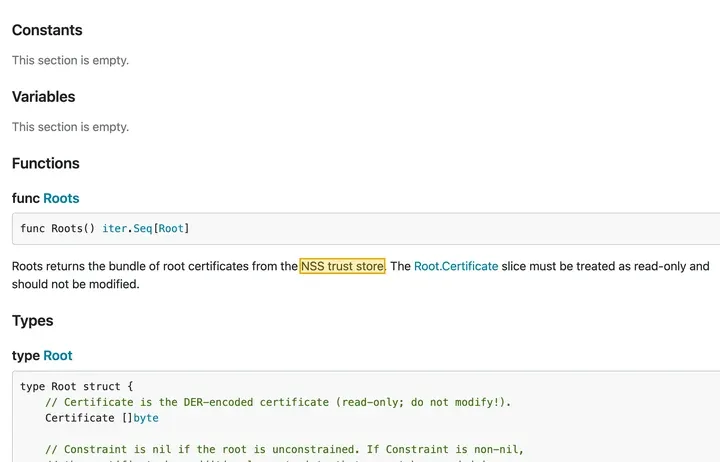Screen dimensions: 720x462
Task: Click the byte type link in struct
Action: tap(146, 418)
